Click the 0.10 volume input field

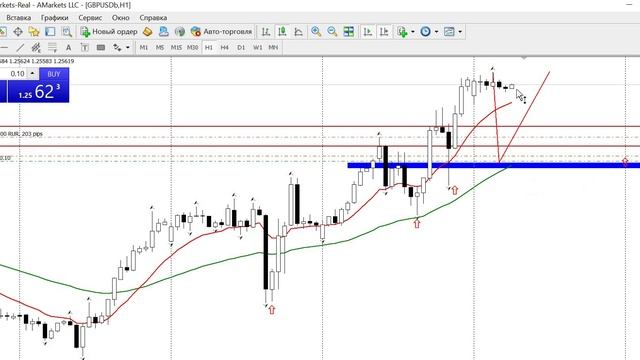pyautogui.click(x=14, y=74)
